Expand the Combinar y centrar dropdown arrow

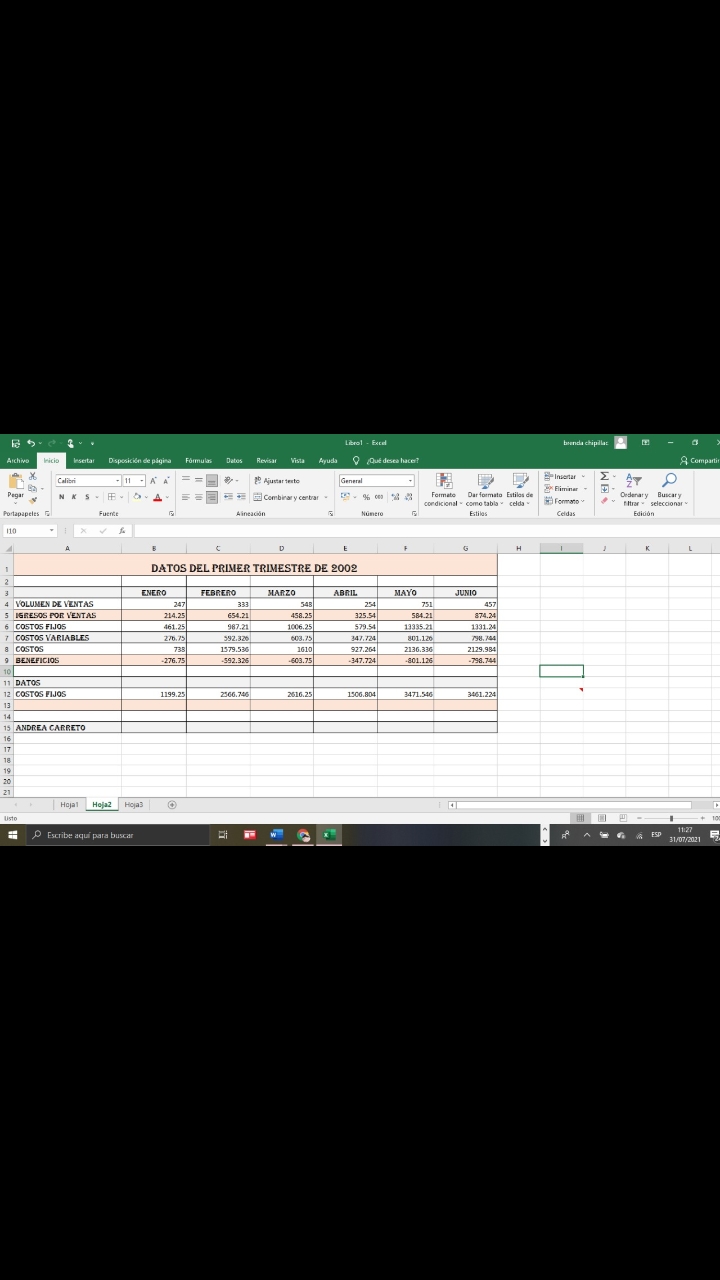click(324, 497)
